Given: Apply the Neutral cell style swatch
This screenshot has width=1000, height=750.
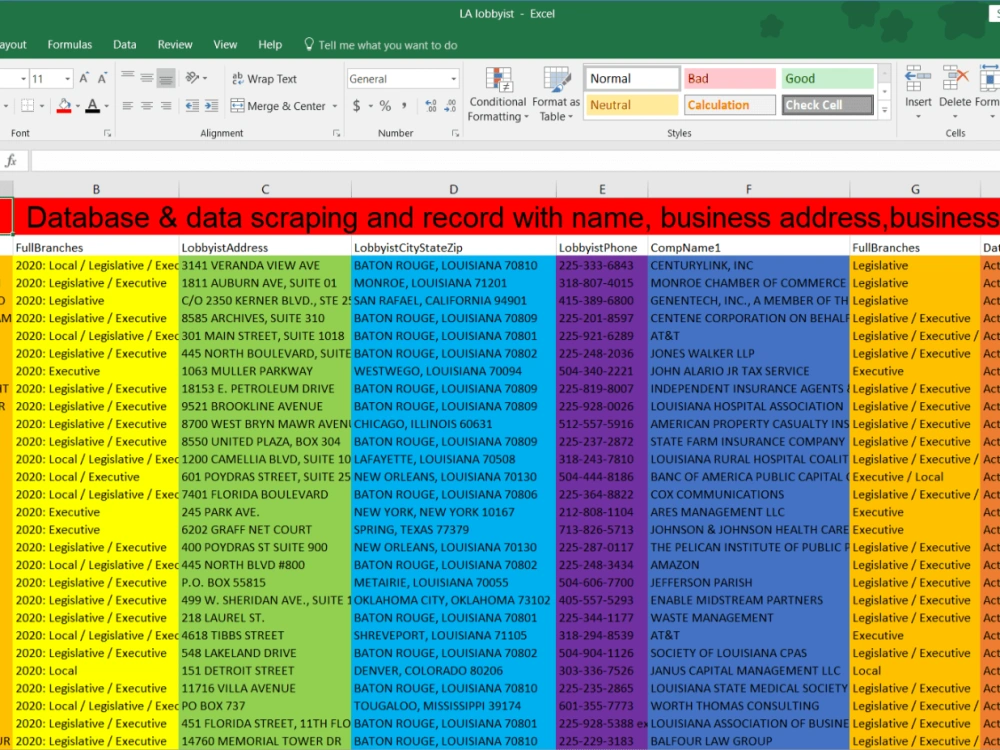Looking at the screenshot, I should (632, 105).
